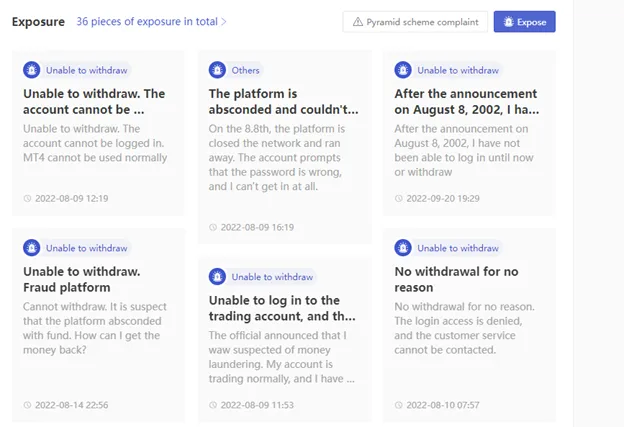Click the siren icon inside Expose button
This screenshot has height=427, width=624.
[x=509, y=21]
